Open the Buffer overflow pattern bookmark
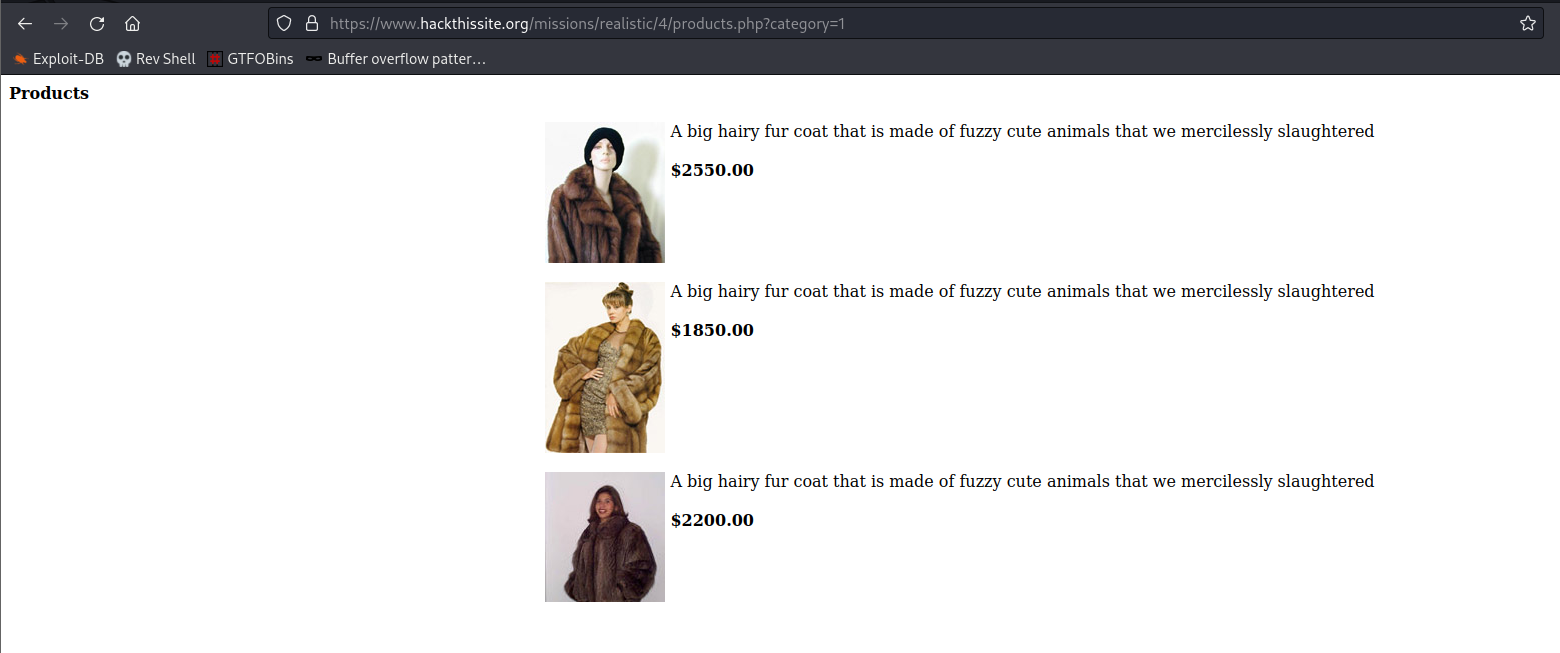 [396, 59]
